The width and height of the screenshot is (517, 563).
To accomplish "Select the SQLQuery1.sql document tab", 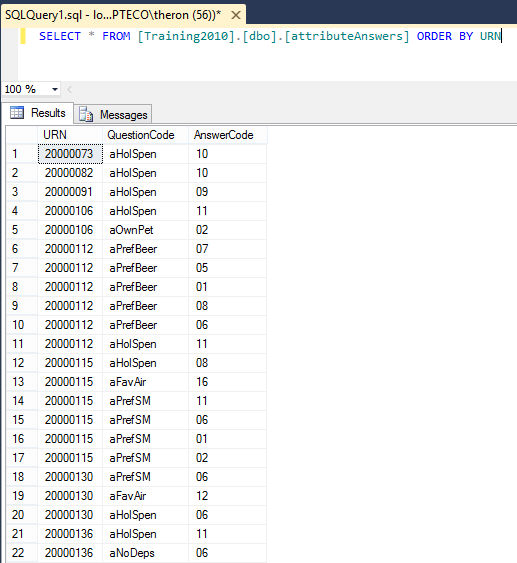I will 123,15.
